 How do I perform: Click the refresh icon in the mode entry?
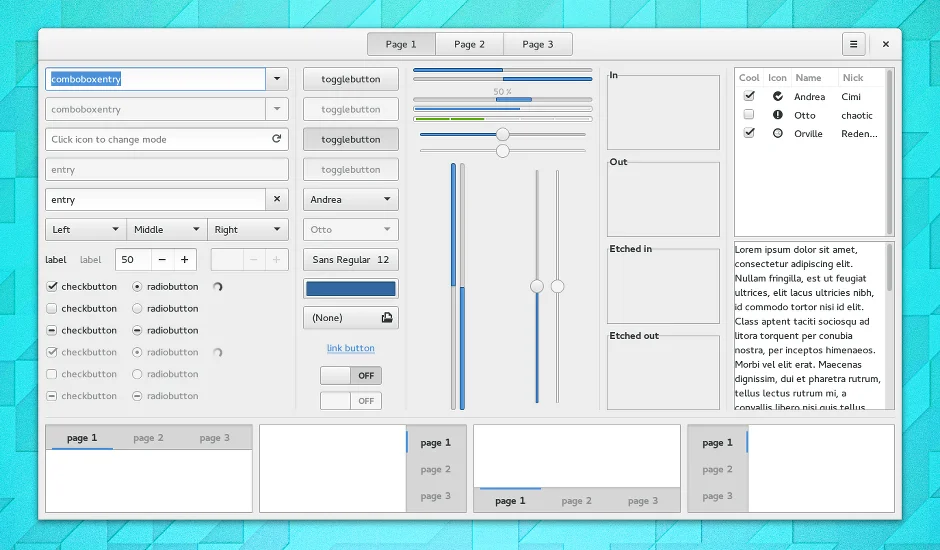[276, 139]
